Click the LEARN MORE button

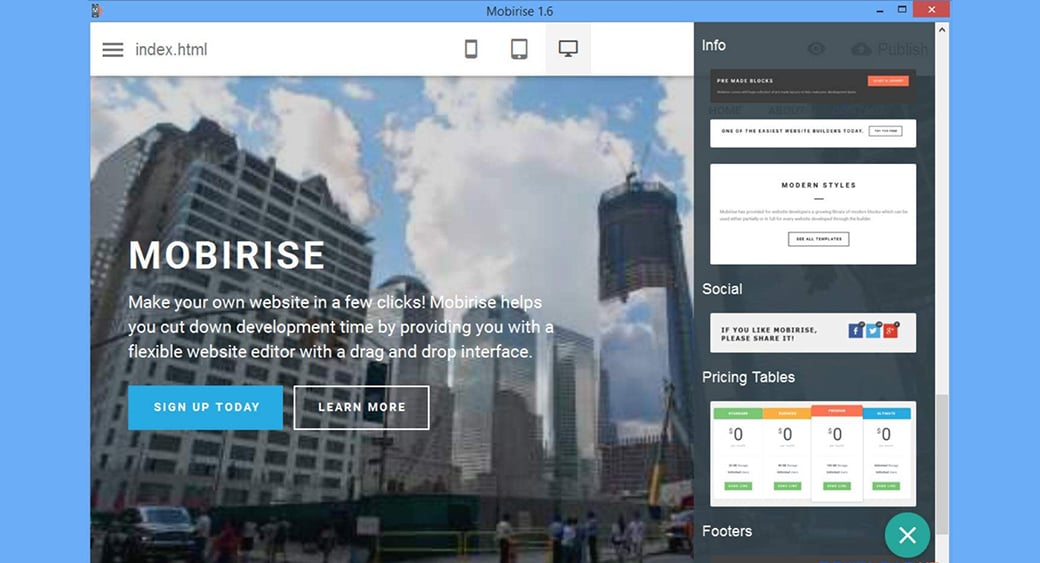point(361,407)
